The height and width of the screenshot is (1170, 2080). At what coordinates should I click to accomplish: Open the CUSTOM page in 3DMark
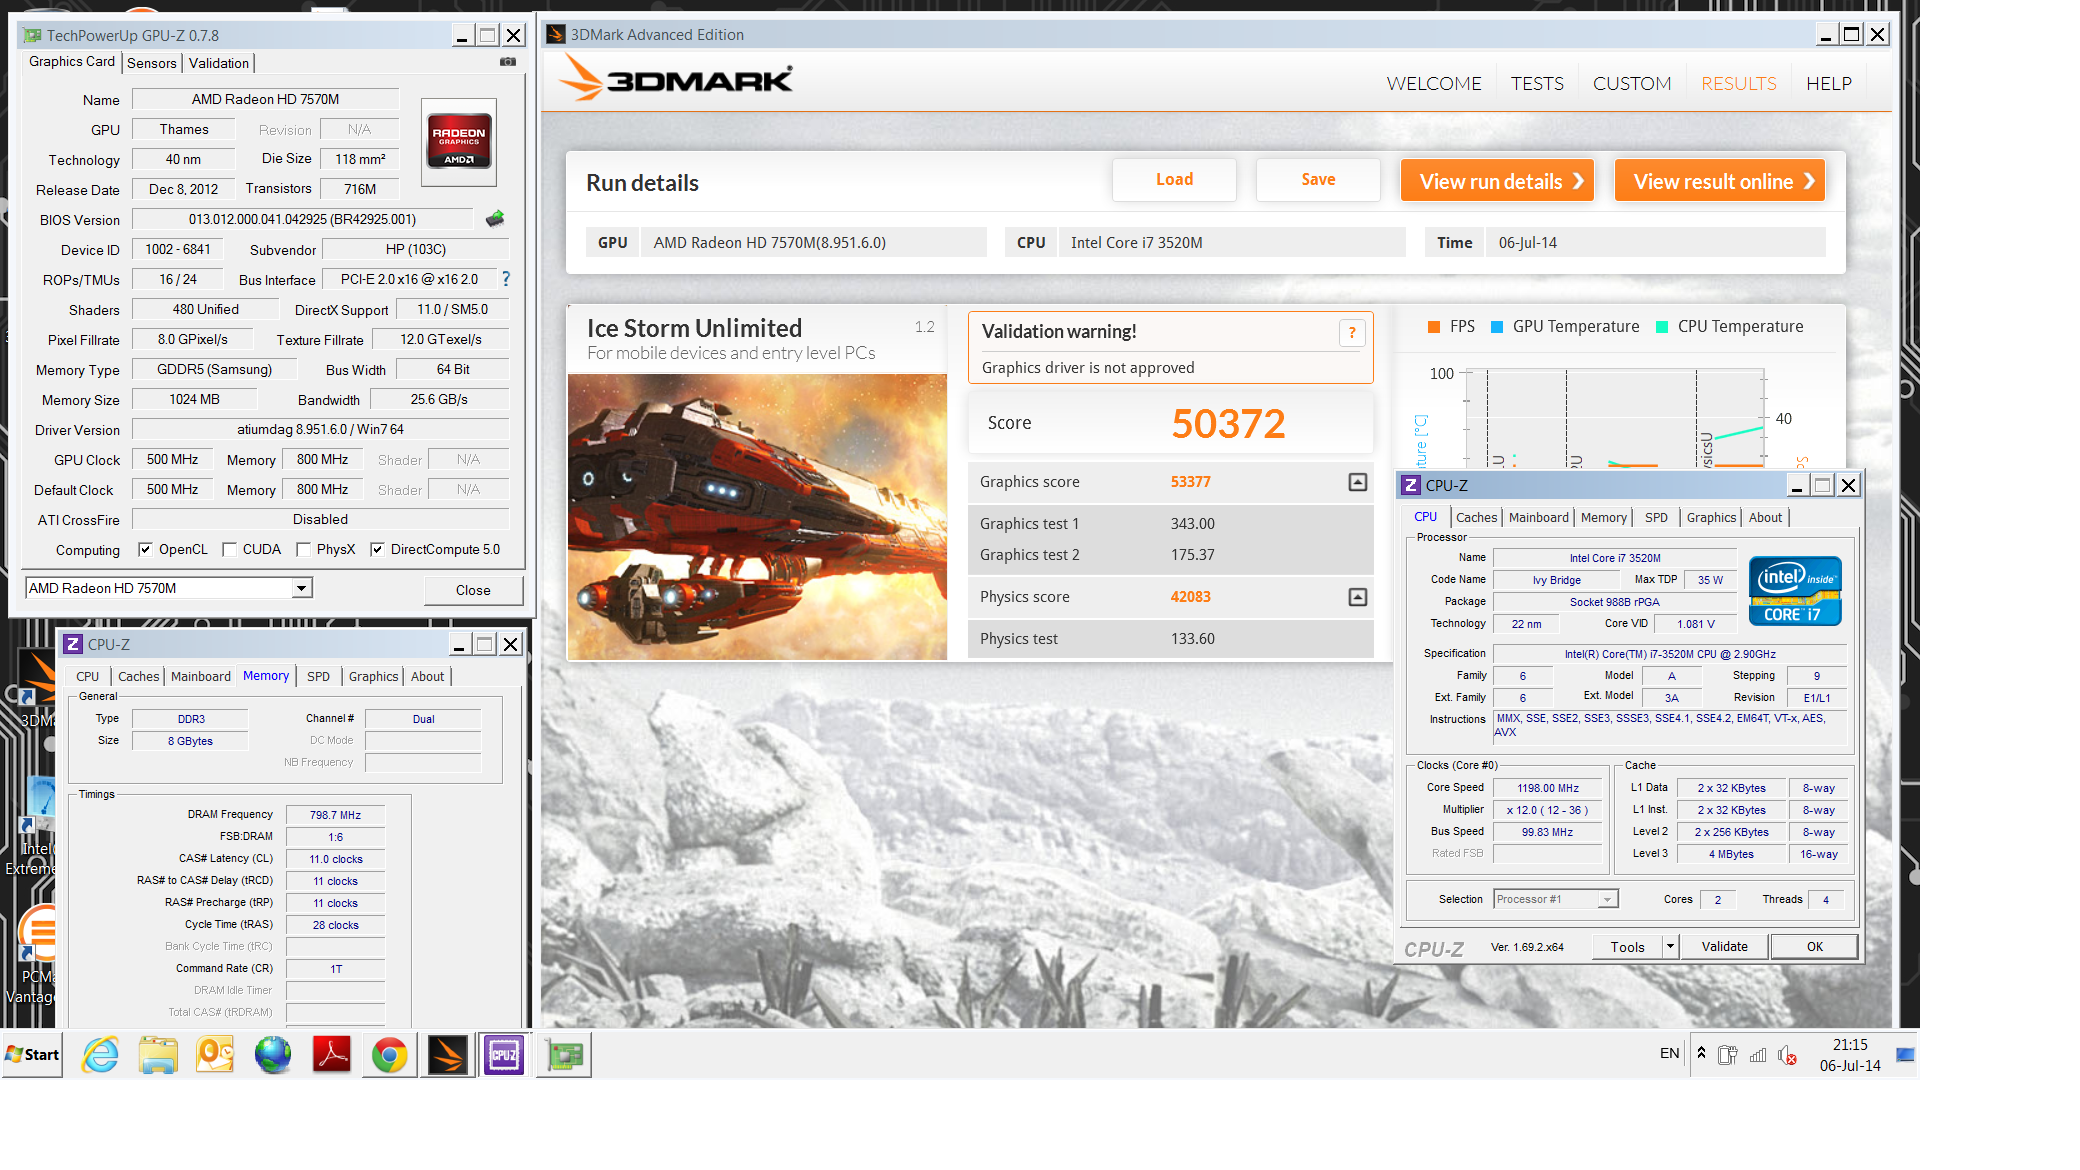click(x=1632, y=84)
